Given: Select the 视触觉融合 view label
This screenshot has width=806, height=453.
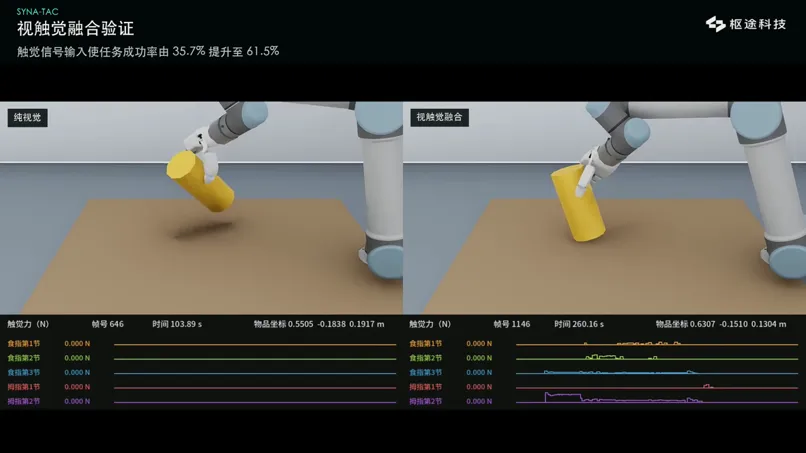Looking at the screenshot, I should tap(439, 117).
